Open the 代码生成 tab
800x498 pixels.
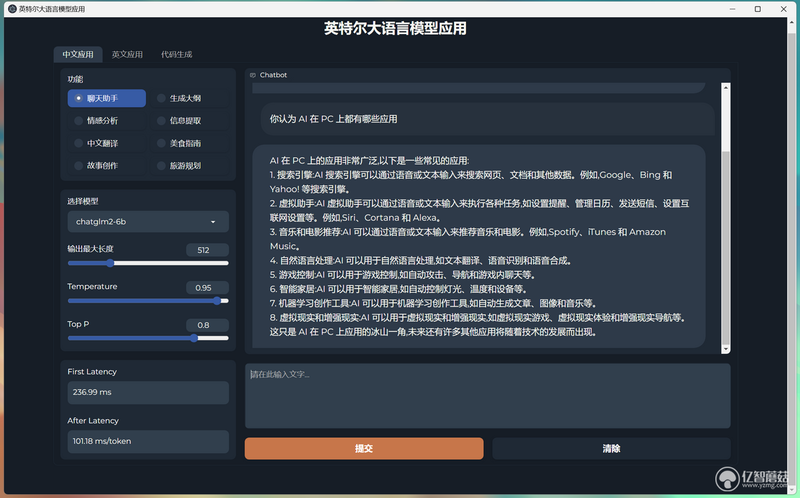tap(177, 54)
